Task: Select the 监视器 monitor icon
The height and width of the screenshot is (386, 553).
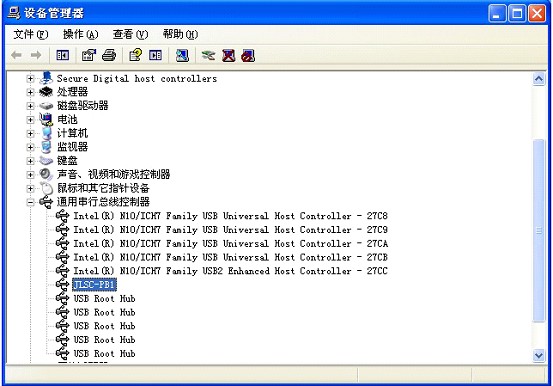Action: tap(46, 147)
